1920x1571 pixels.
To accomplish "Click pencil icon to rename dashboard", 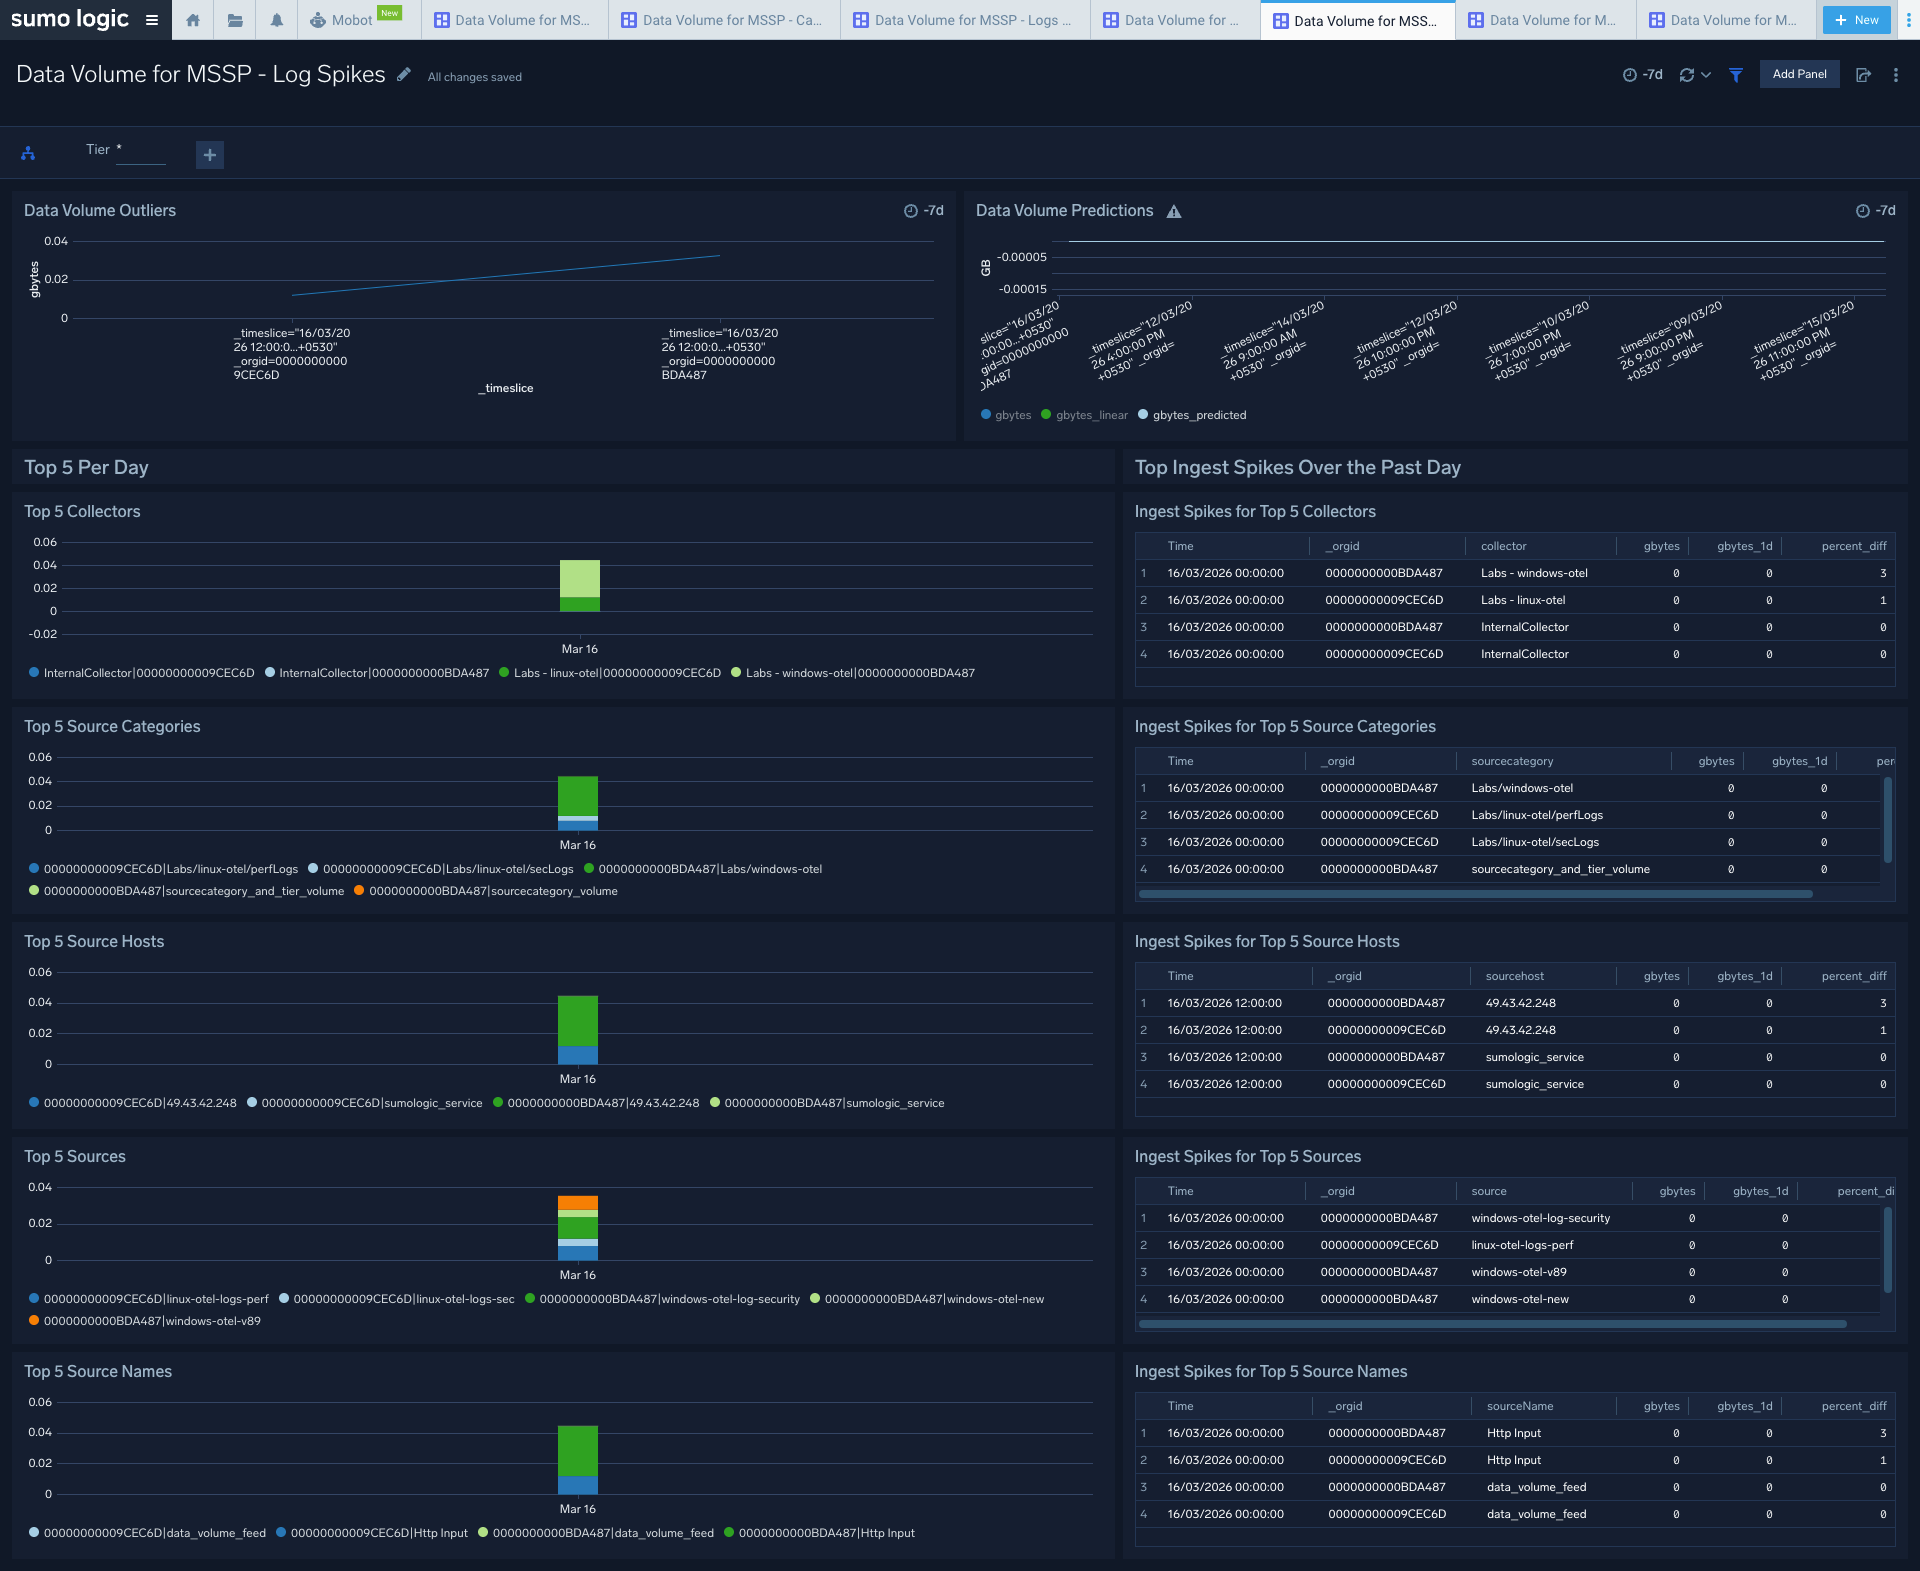I will [404, 75].
